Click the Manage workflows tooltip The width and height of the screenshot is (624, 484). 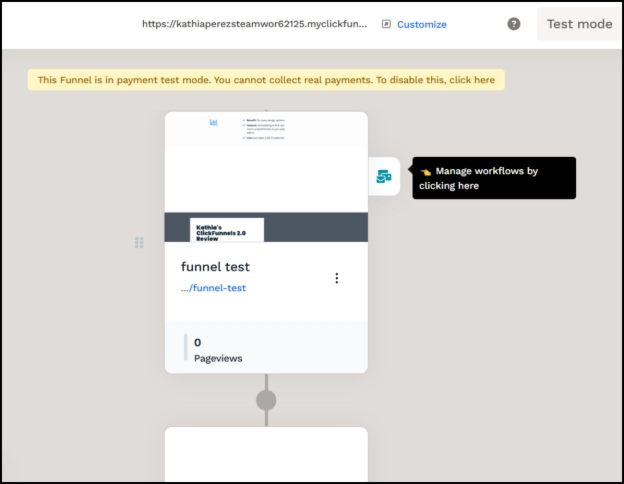pos(494,178)
